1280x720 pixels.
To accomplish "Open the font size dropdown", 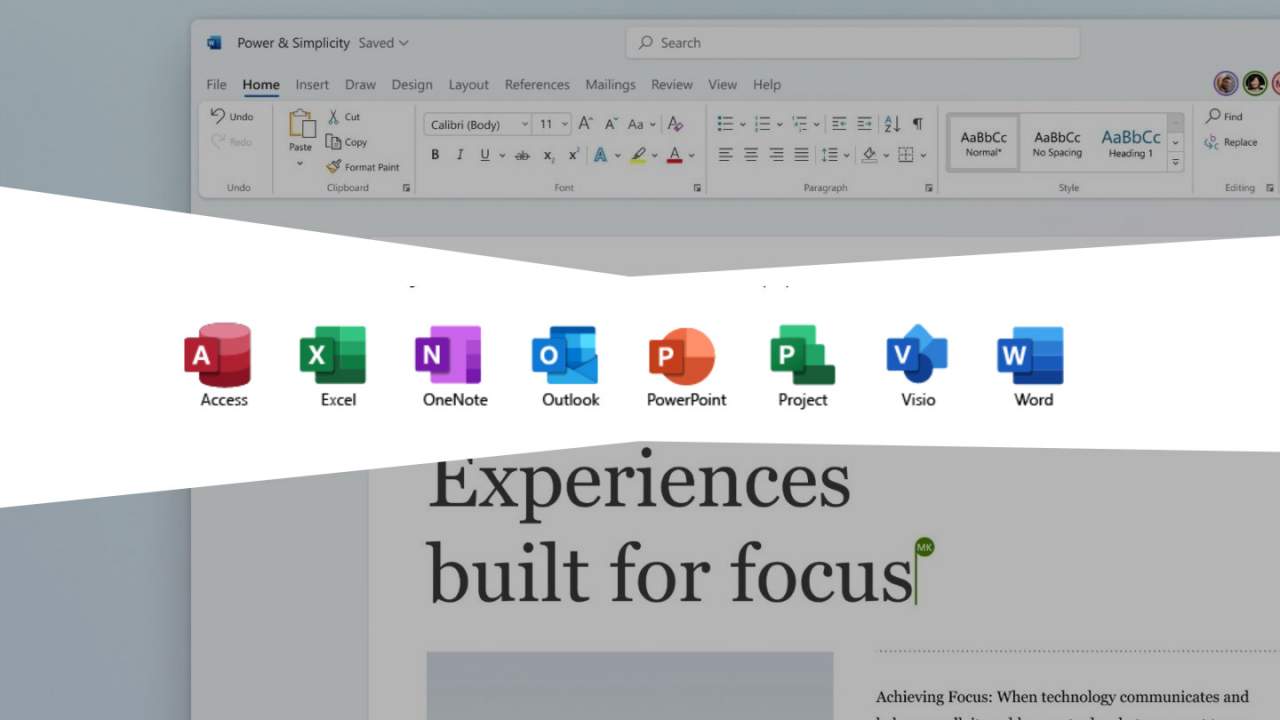I will [564, 123].
